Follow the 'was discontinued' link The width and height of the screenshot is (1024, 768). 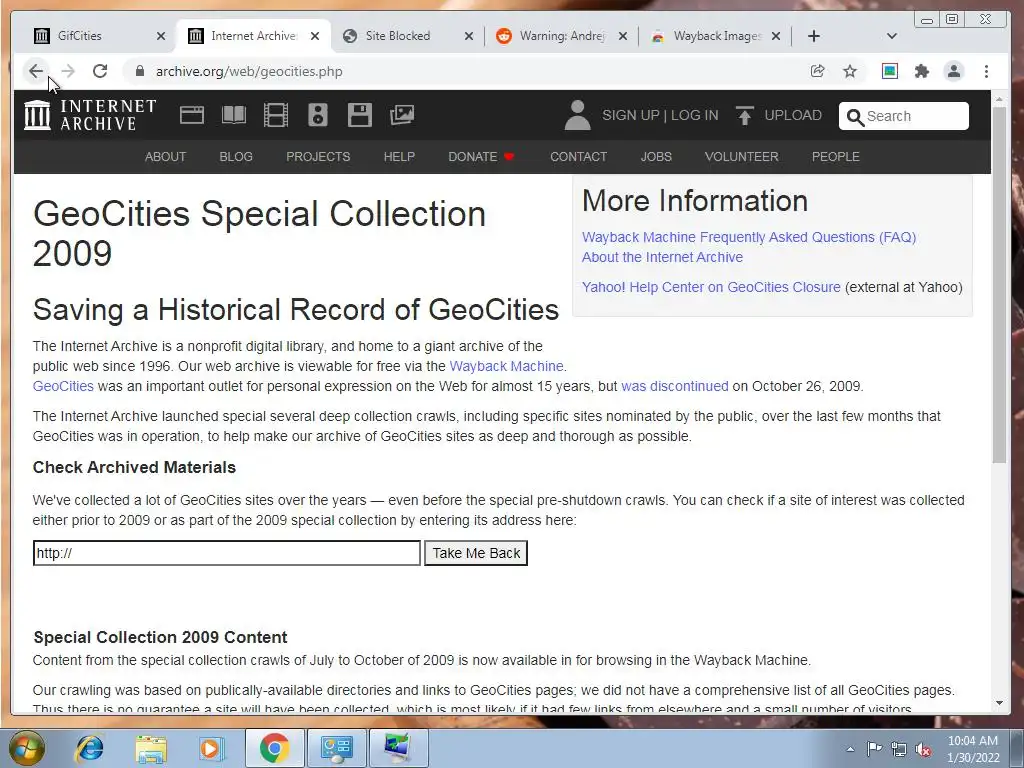click(x=675, y=386)
